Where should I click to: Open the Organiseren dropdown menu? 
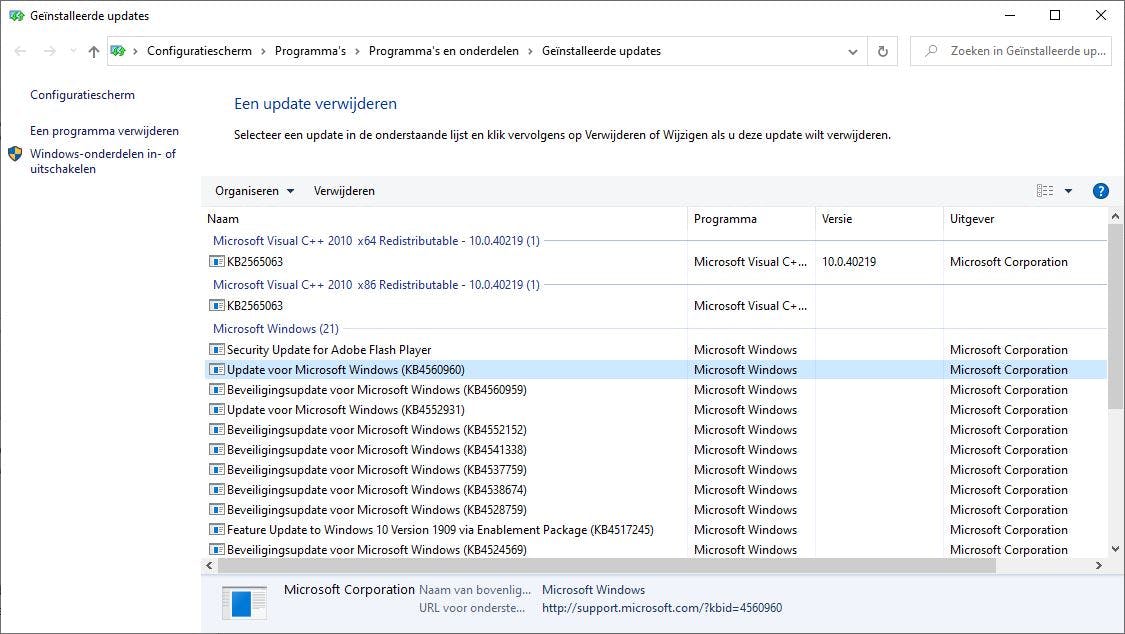[254, 191]
